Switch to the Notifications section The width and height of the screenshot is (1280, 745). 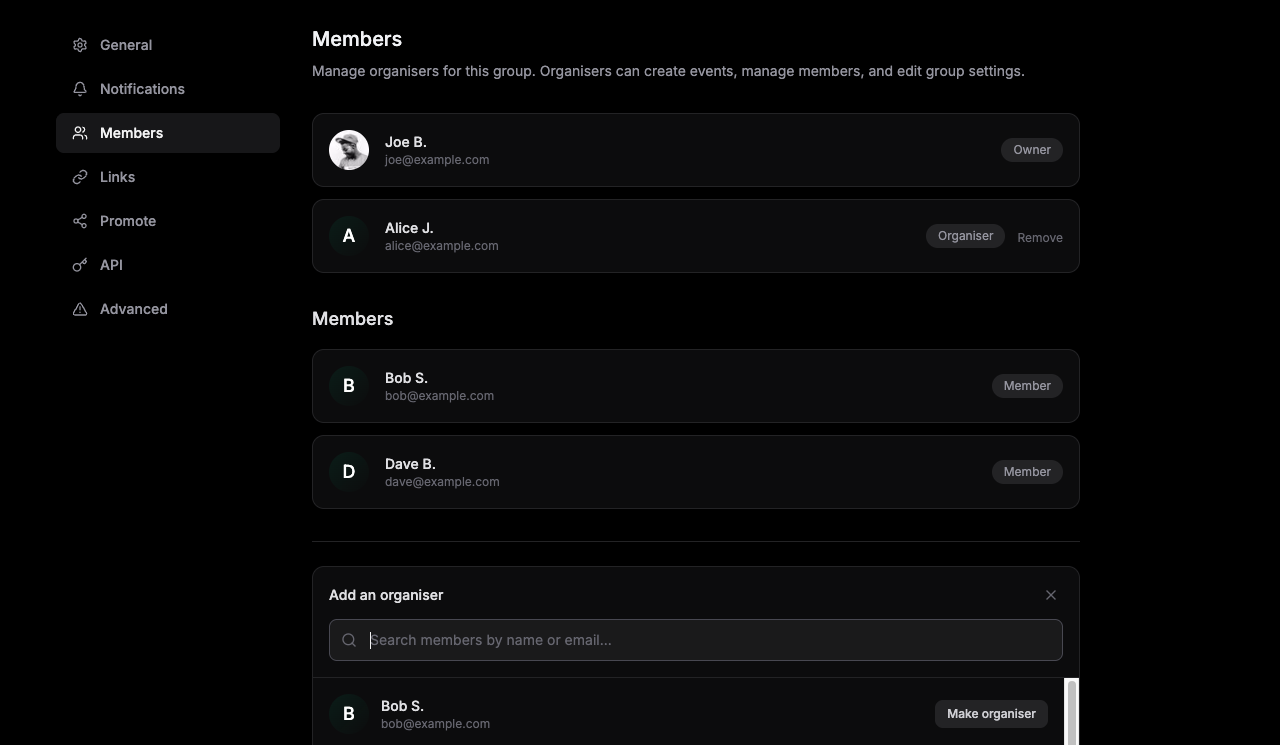tap(142, 89)
